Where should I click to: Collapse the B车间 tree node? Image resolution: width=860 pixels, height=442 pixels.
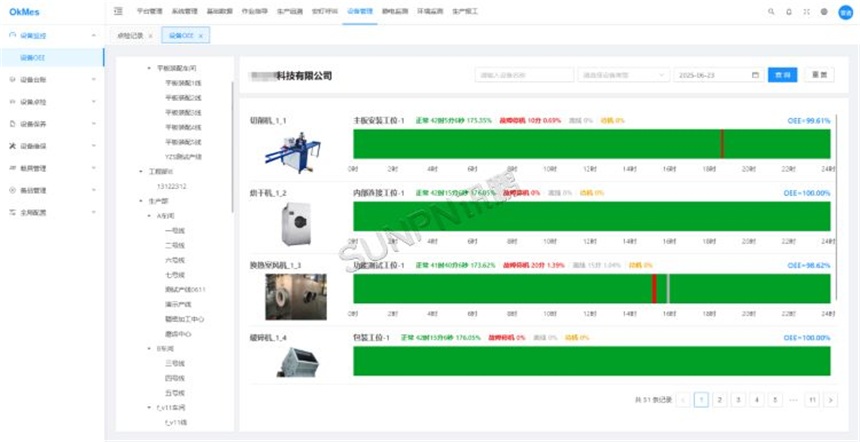pyautogui.click(x=149, y=349)
